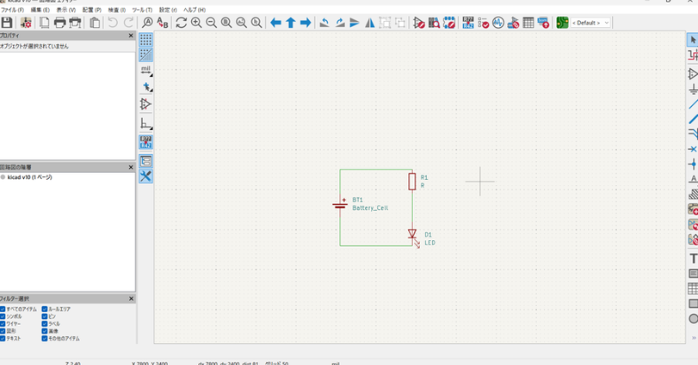Viewport: 698px width, 365px height.
Task: Open the ヘルプ menu
Action: (x=195, y=10)
